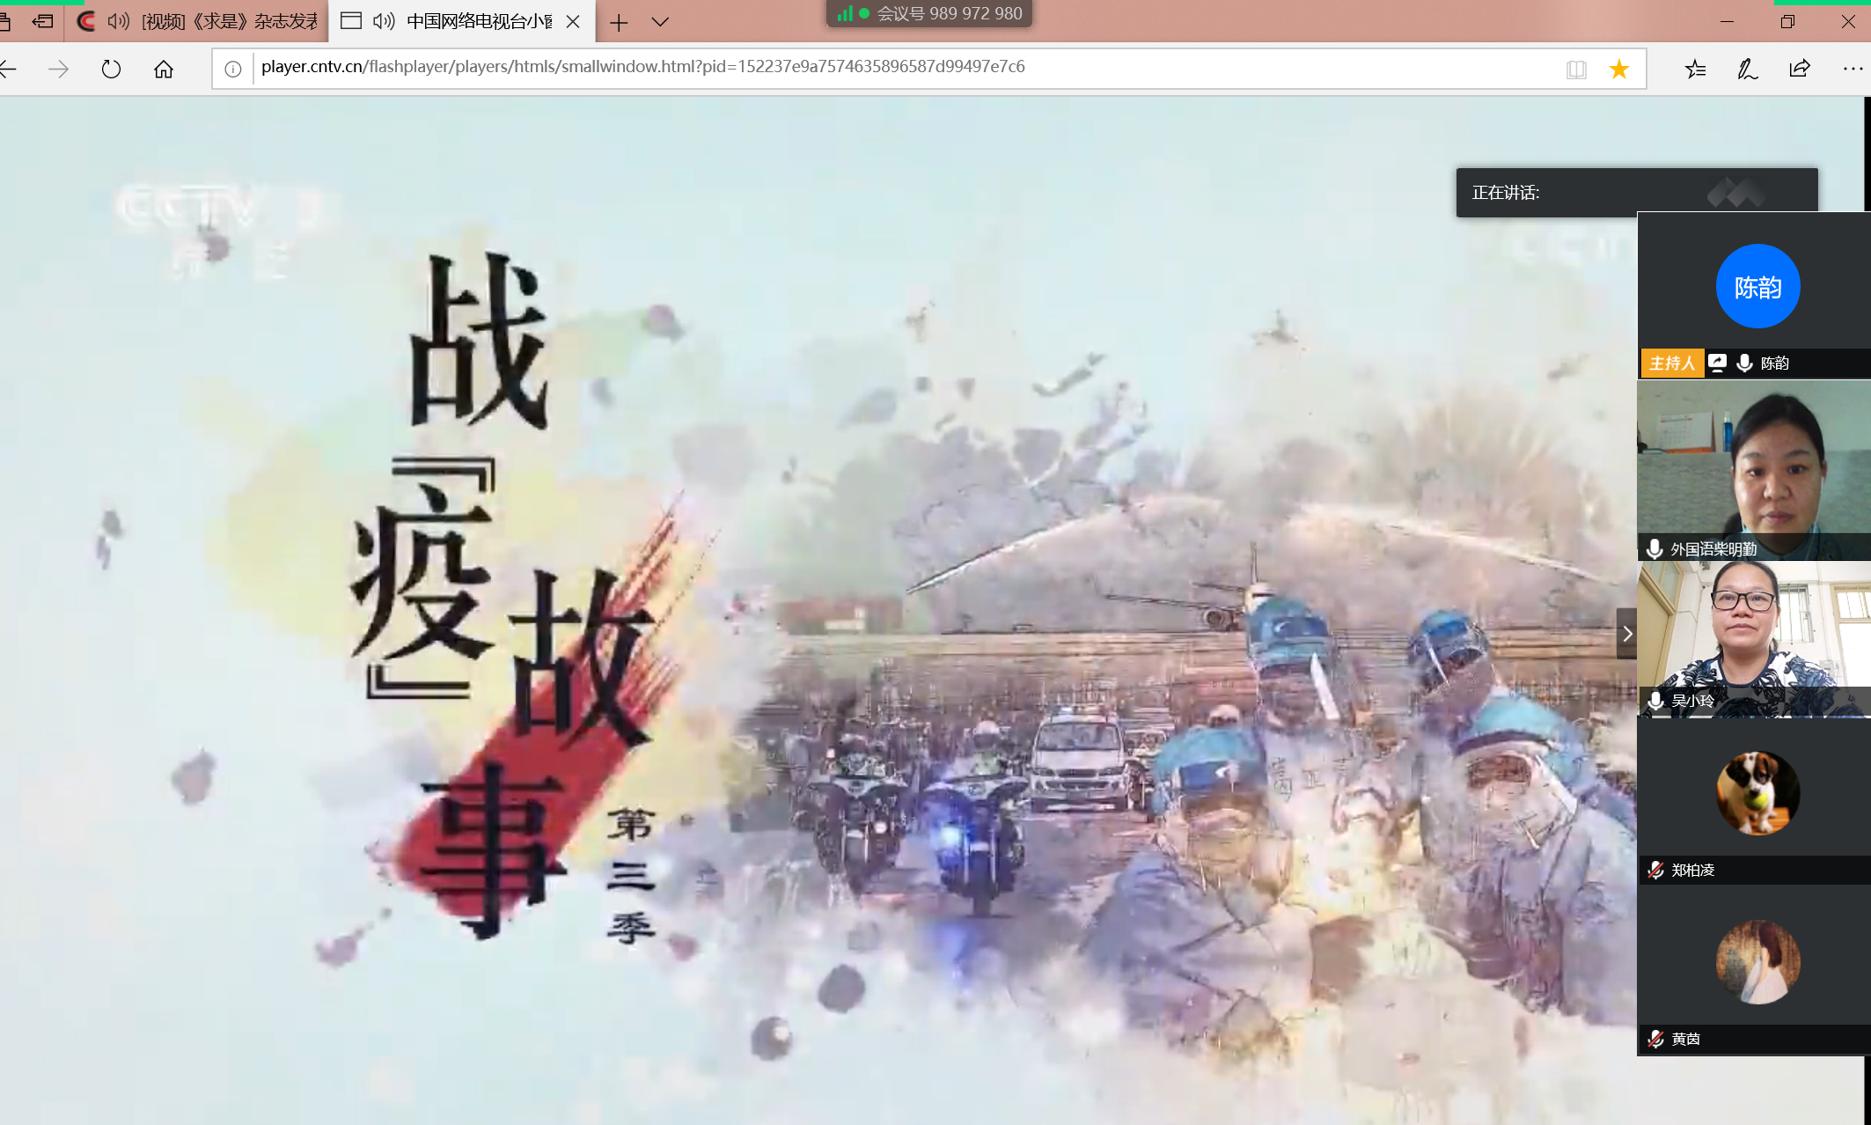Click 陈韵's microphone icon
The image size is (1871, 1125).
tap(1744, 363)
